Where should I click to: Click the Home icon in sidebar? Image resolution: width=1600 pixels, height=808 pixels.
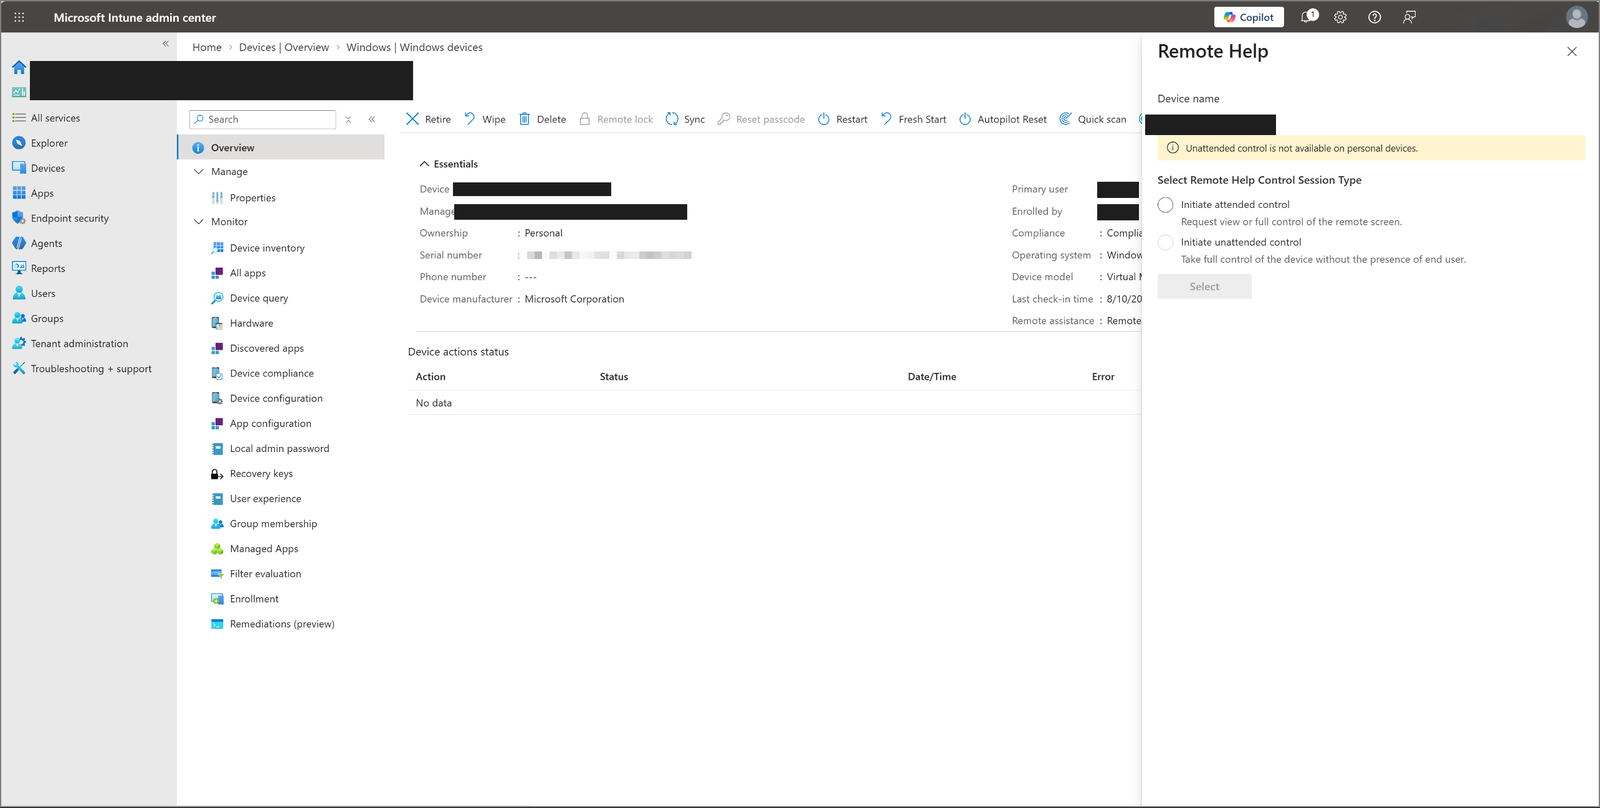tap(19, 68)
